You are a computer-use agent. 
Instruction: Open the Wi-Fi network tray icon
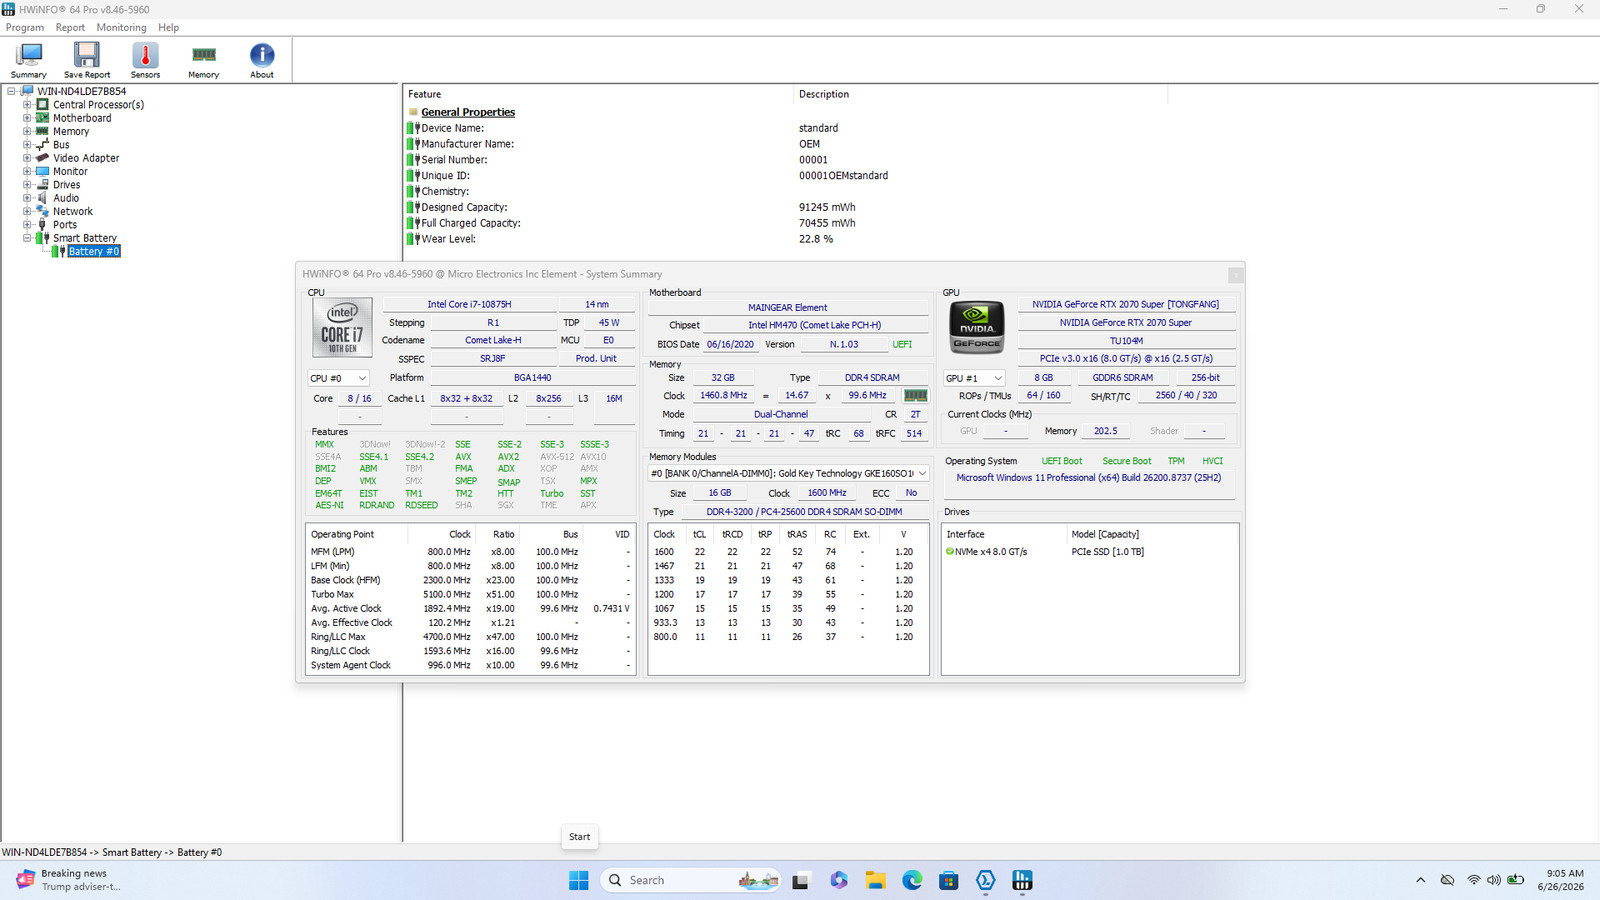(1474, 880)
